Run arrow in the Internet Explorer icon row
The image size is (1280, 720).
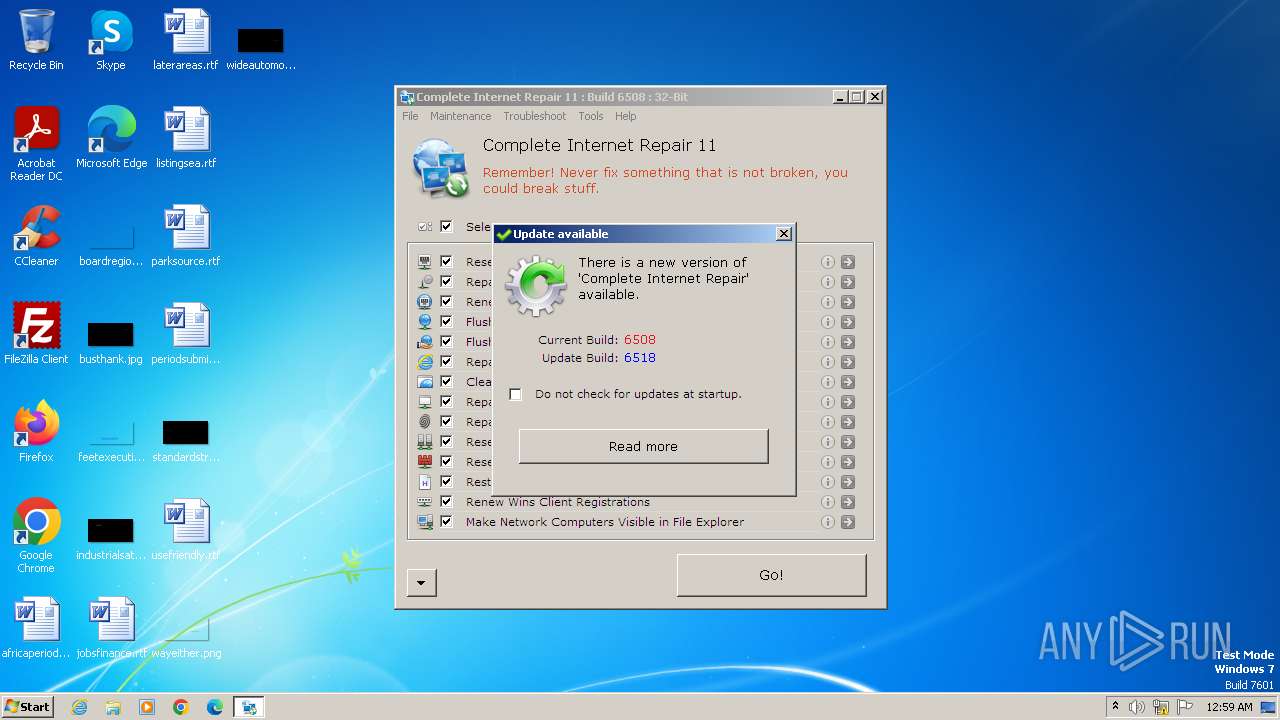pos(848,362)
